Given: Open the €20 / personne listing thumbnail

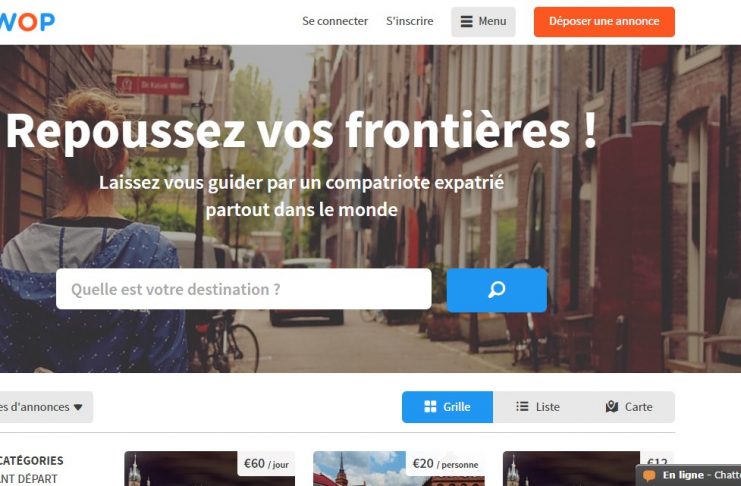Looking at the screenshot, I should point(398,469).
